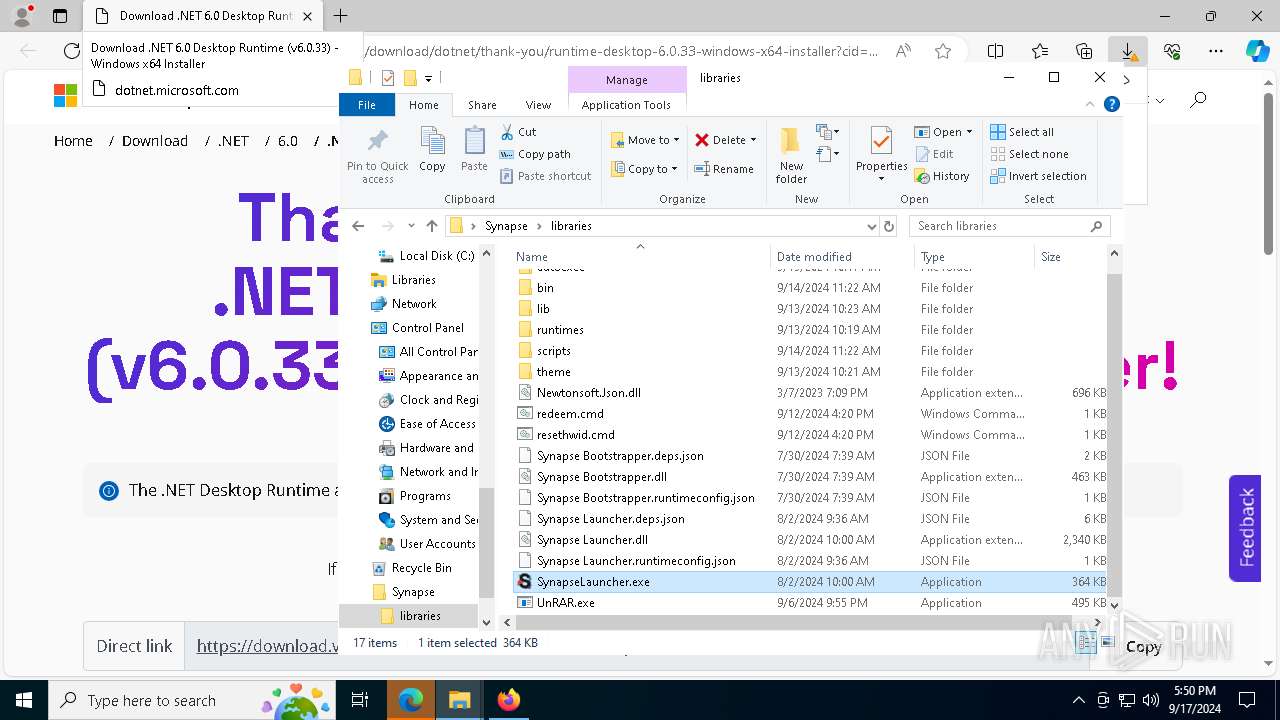The height and width of the screenshot is (720, 1280).
Task: Select SynapseLauncher.exe
Action: [x=810, y=582]
